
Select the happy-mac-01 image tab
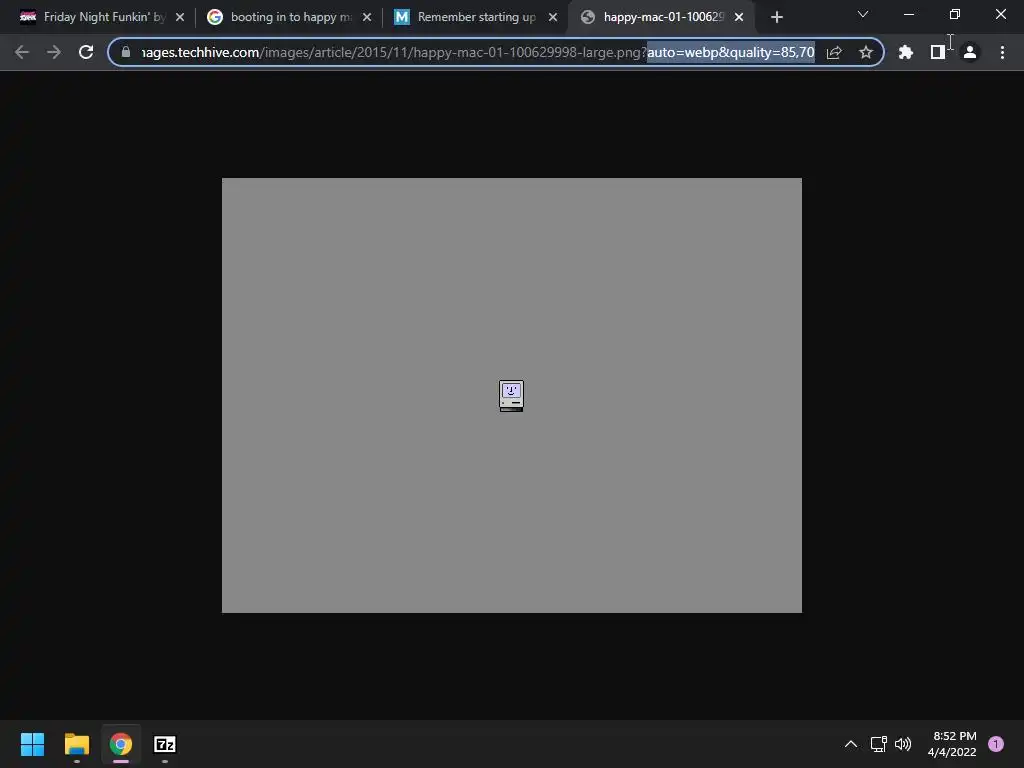662,17
